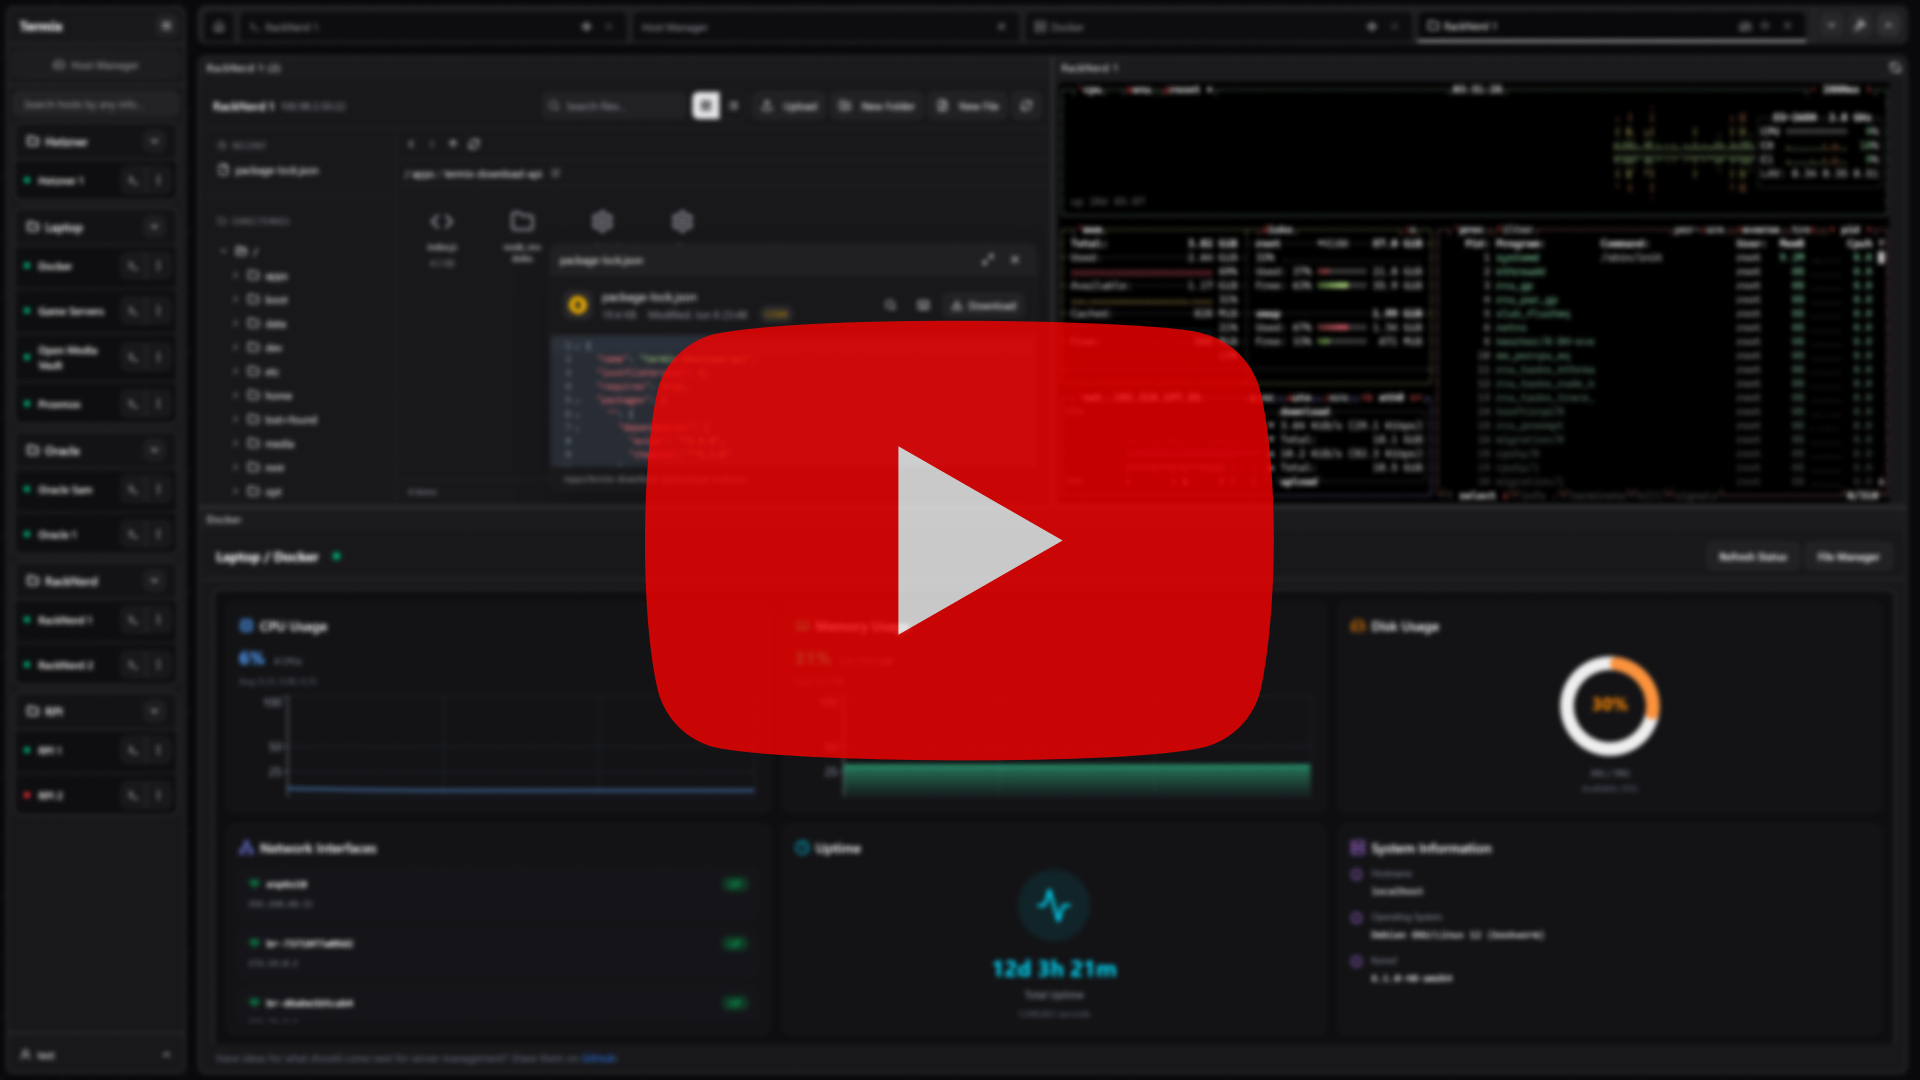Open the user menu at the sidebar bottom
This screenshot has height=1080, width=1920.
pos(95,1055)
